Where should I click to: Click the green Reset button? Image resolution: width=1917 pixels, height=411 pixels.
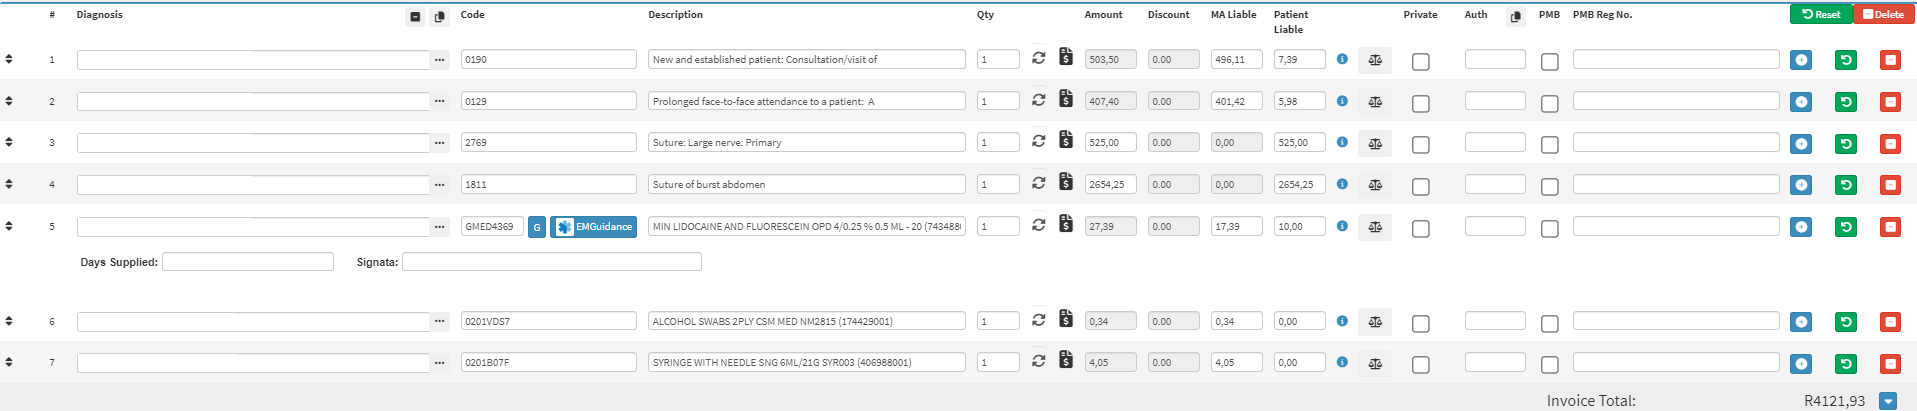pos(1820,14)
